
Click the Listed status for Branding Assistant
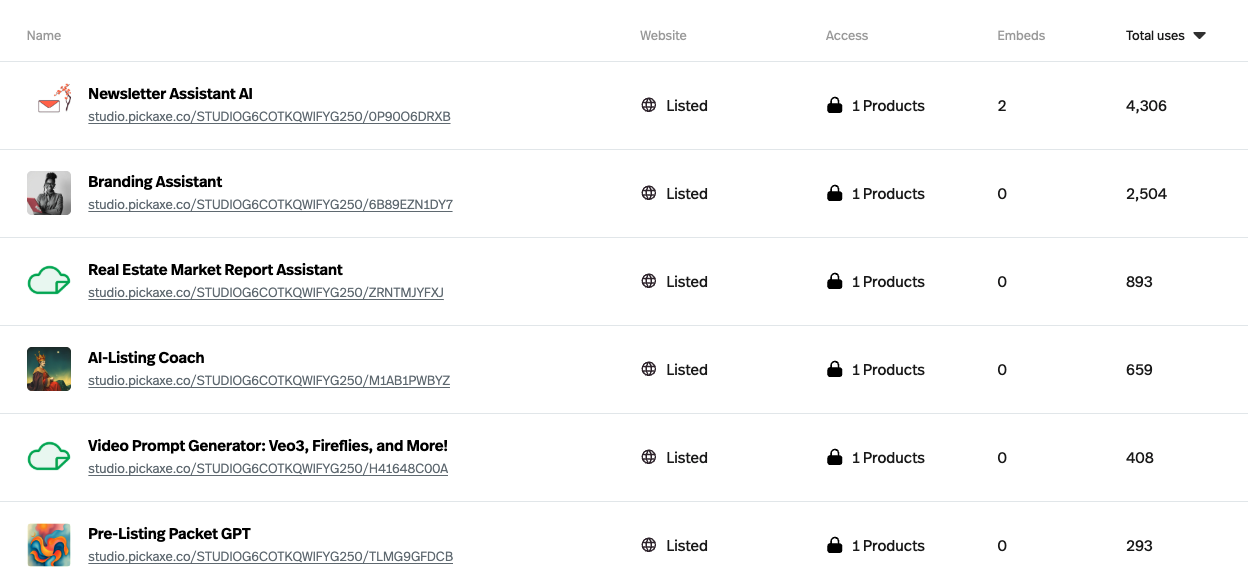pyautogui.click(x=687, y=193)
